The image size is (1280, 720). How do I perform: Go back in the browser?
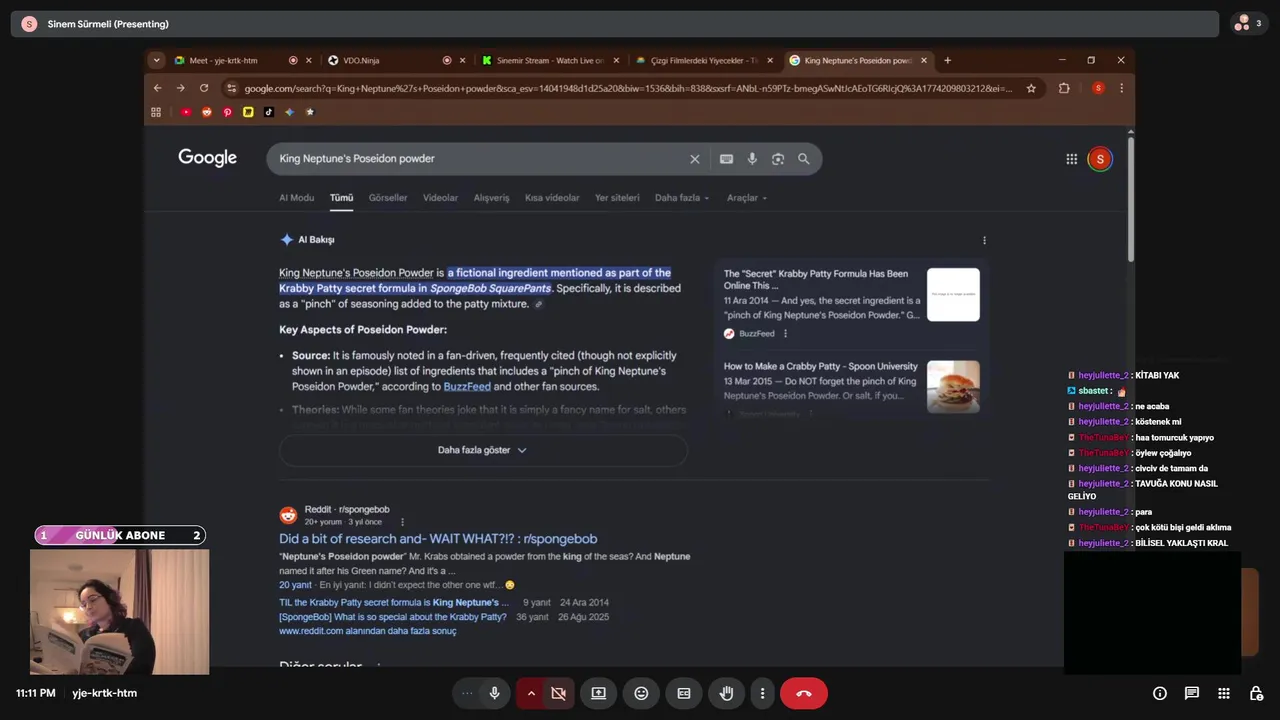[157, 88]
